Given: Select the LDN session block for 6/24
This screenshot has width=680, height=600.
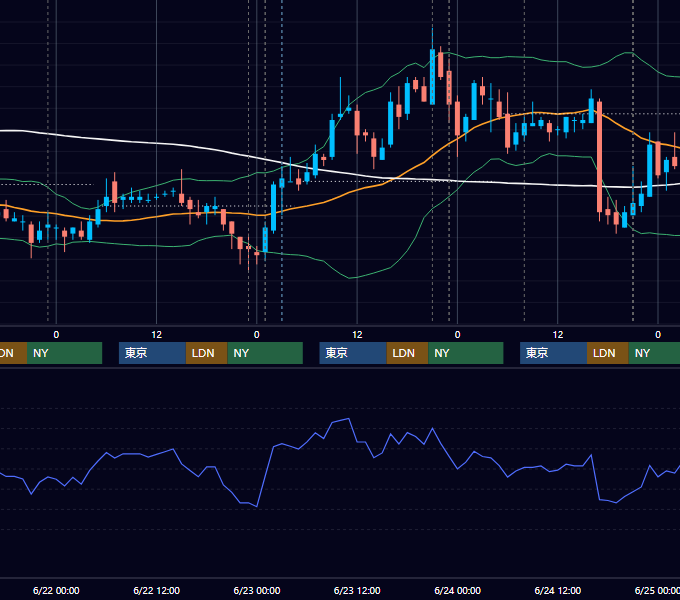Looking at the screenshot, I should tap(608, 353).
